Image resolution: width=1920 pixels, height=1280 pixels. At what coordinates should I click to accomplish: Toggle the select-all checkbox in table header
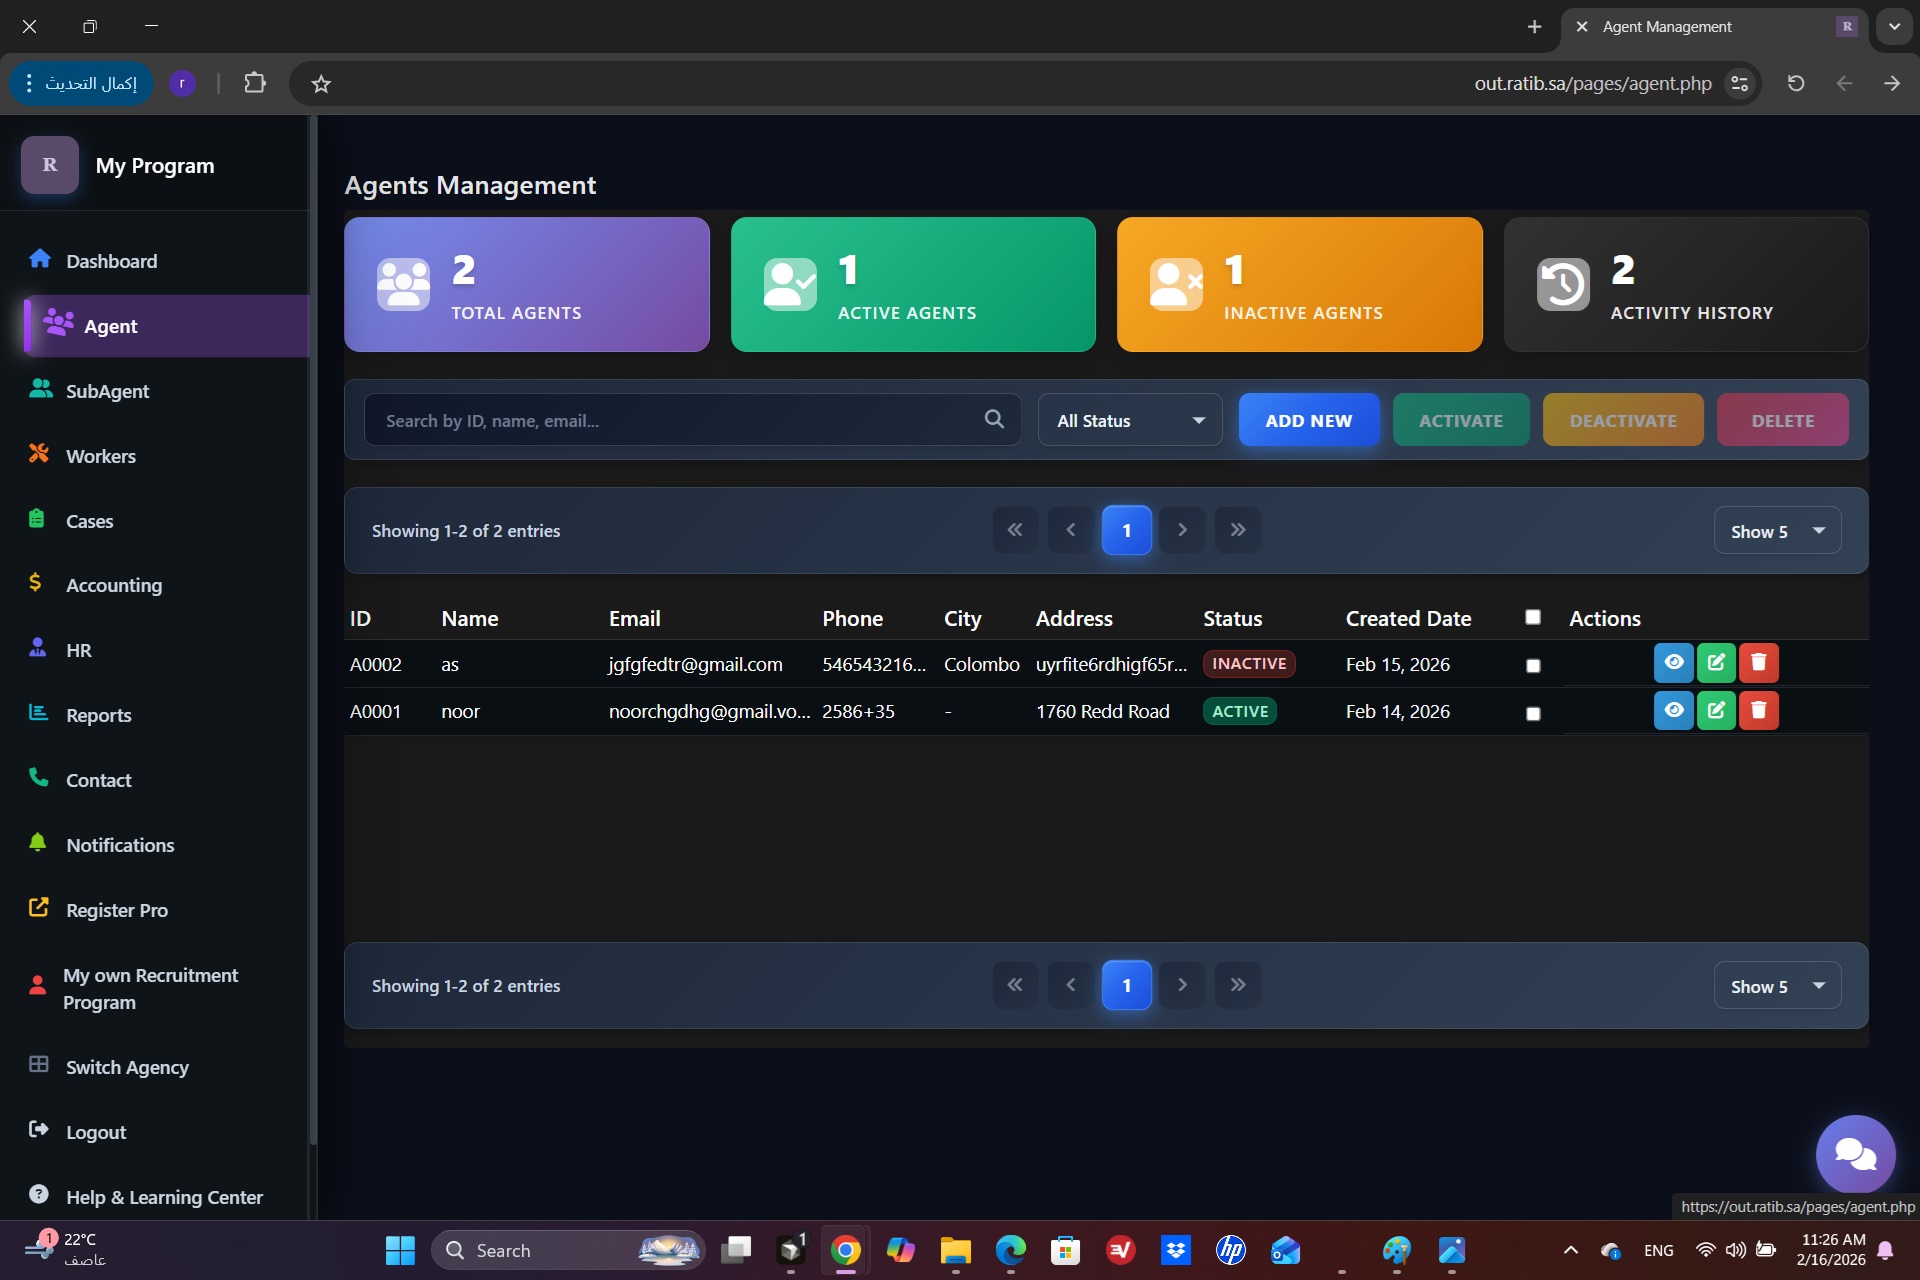pyautogui.click(x=1533, y=617)
